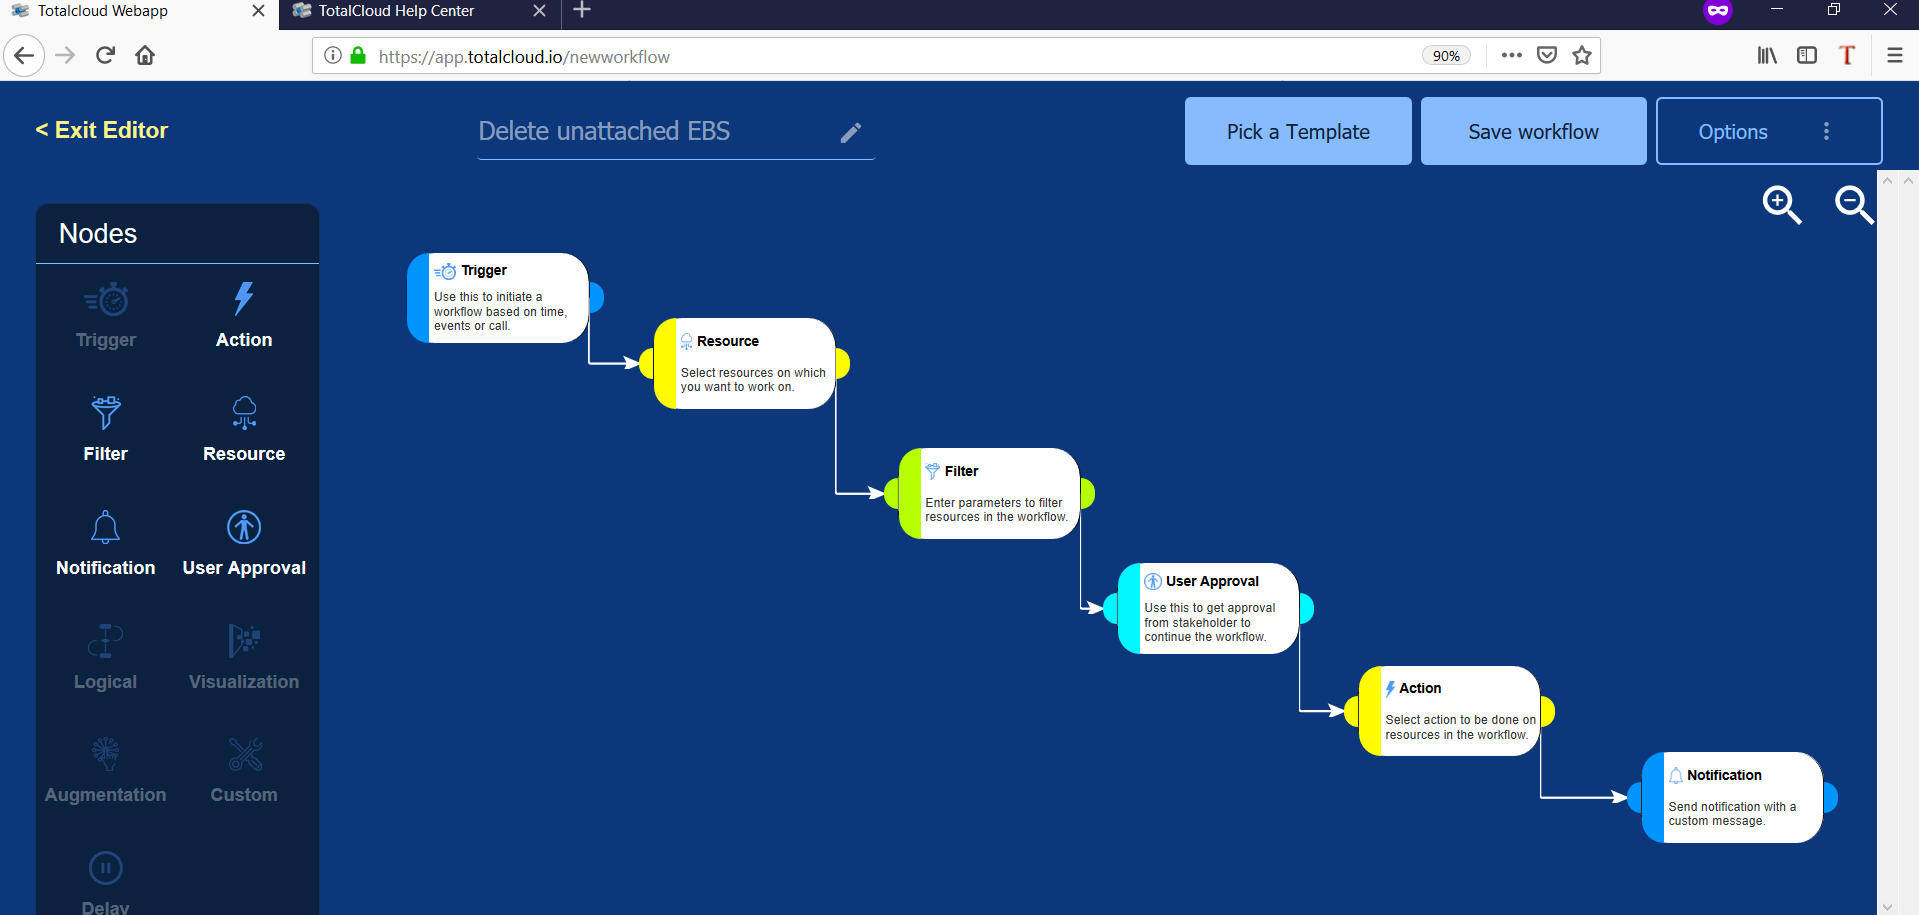Select the Resource node in Nodes panel
Viewport: 1919px width, 915px height.
tap(244, 430)
